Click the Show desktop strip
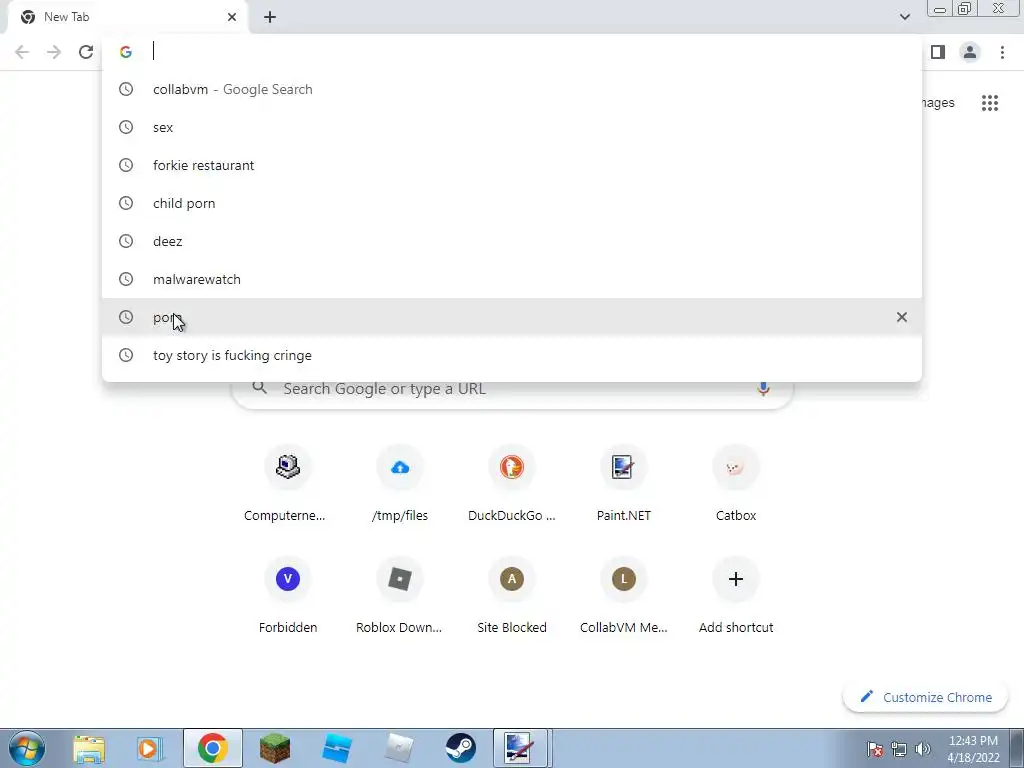This screenshot has height=768, width=1024. coord(1017,748)
